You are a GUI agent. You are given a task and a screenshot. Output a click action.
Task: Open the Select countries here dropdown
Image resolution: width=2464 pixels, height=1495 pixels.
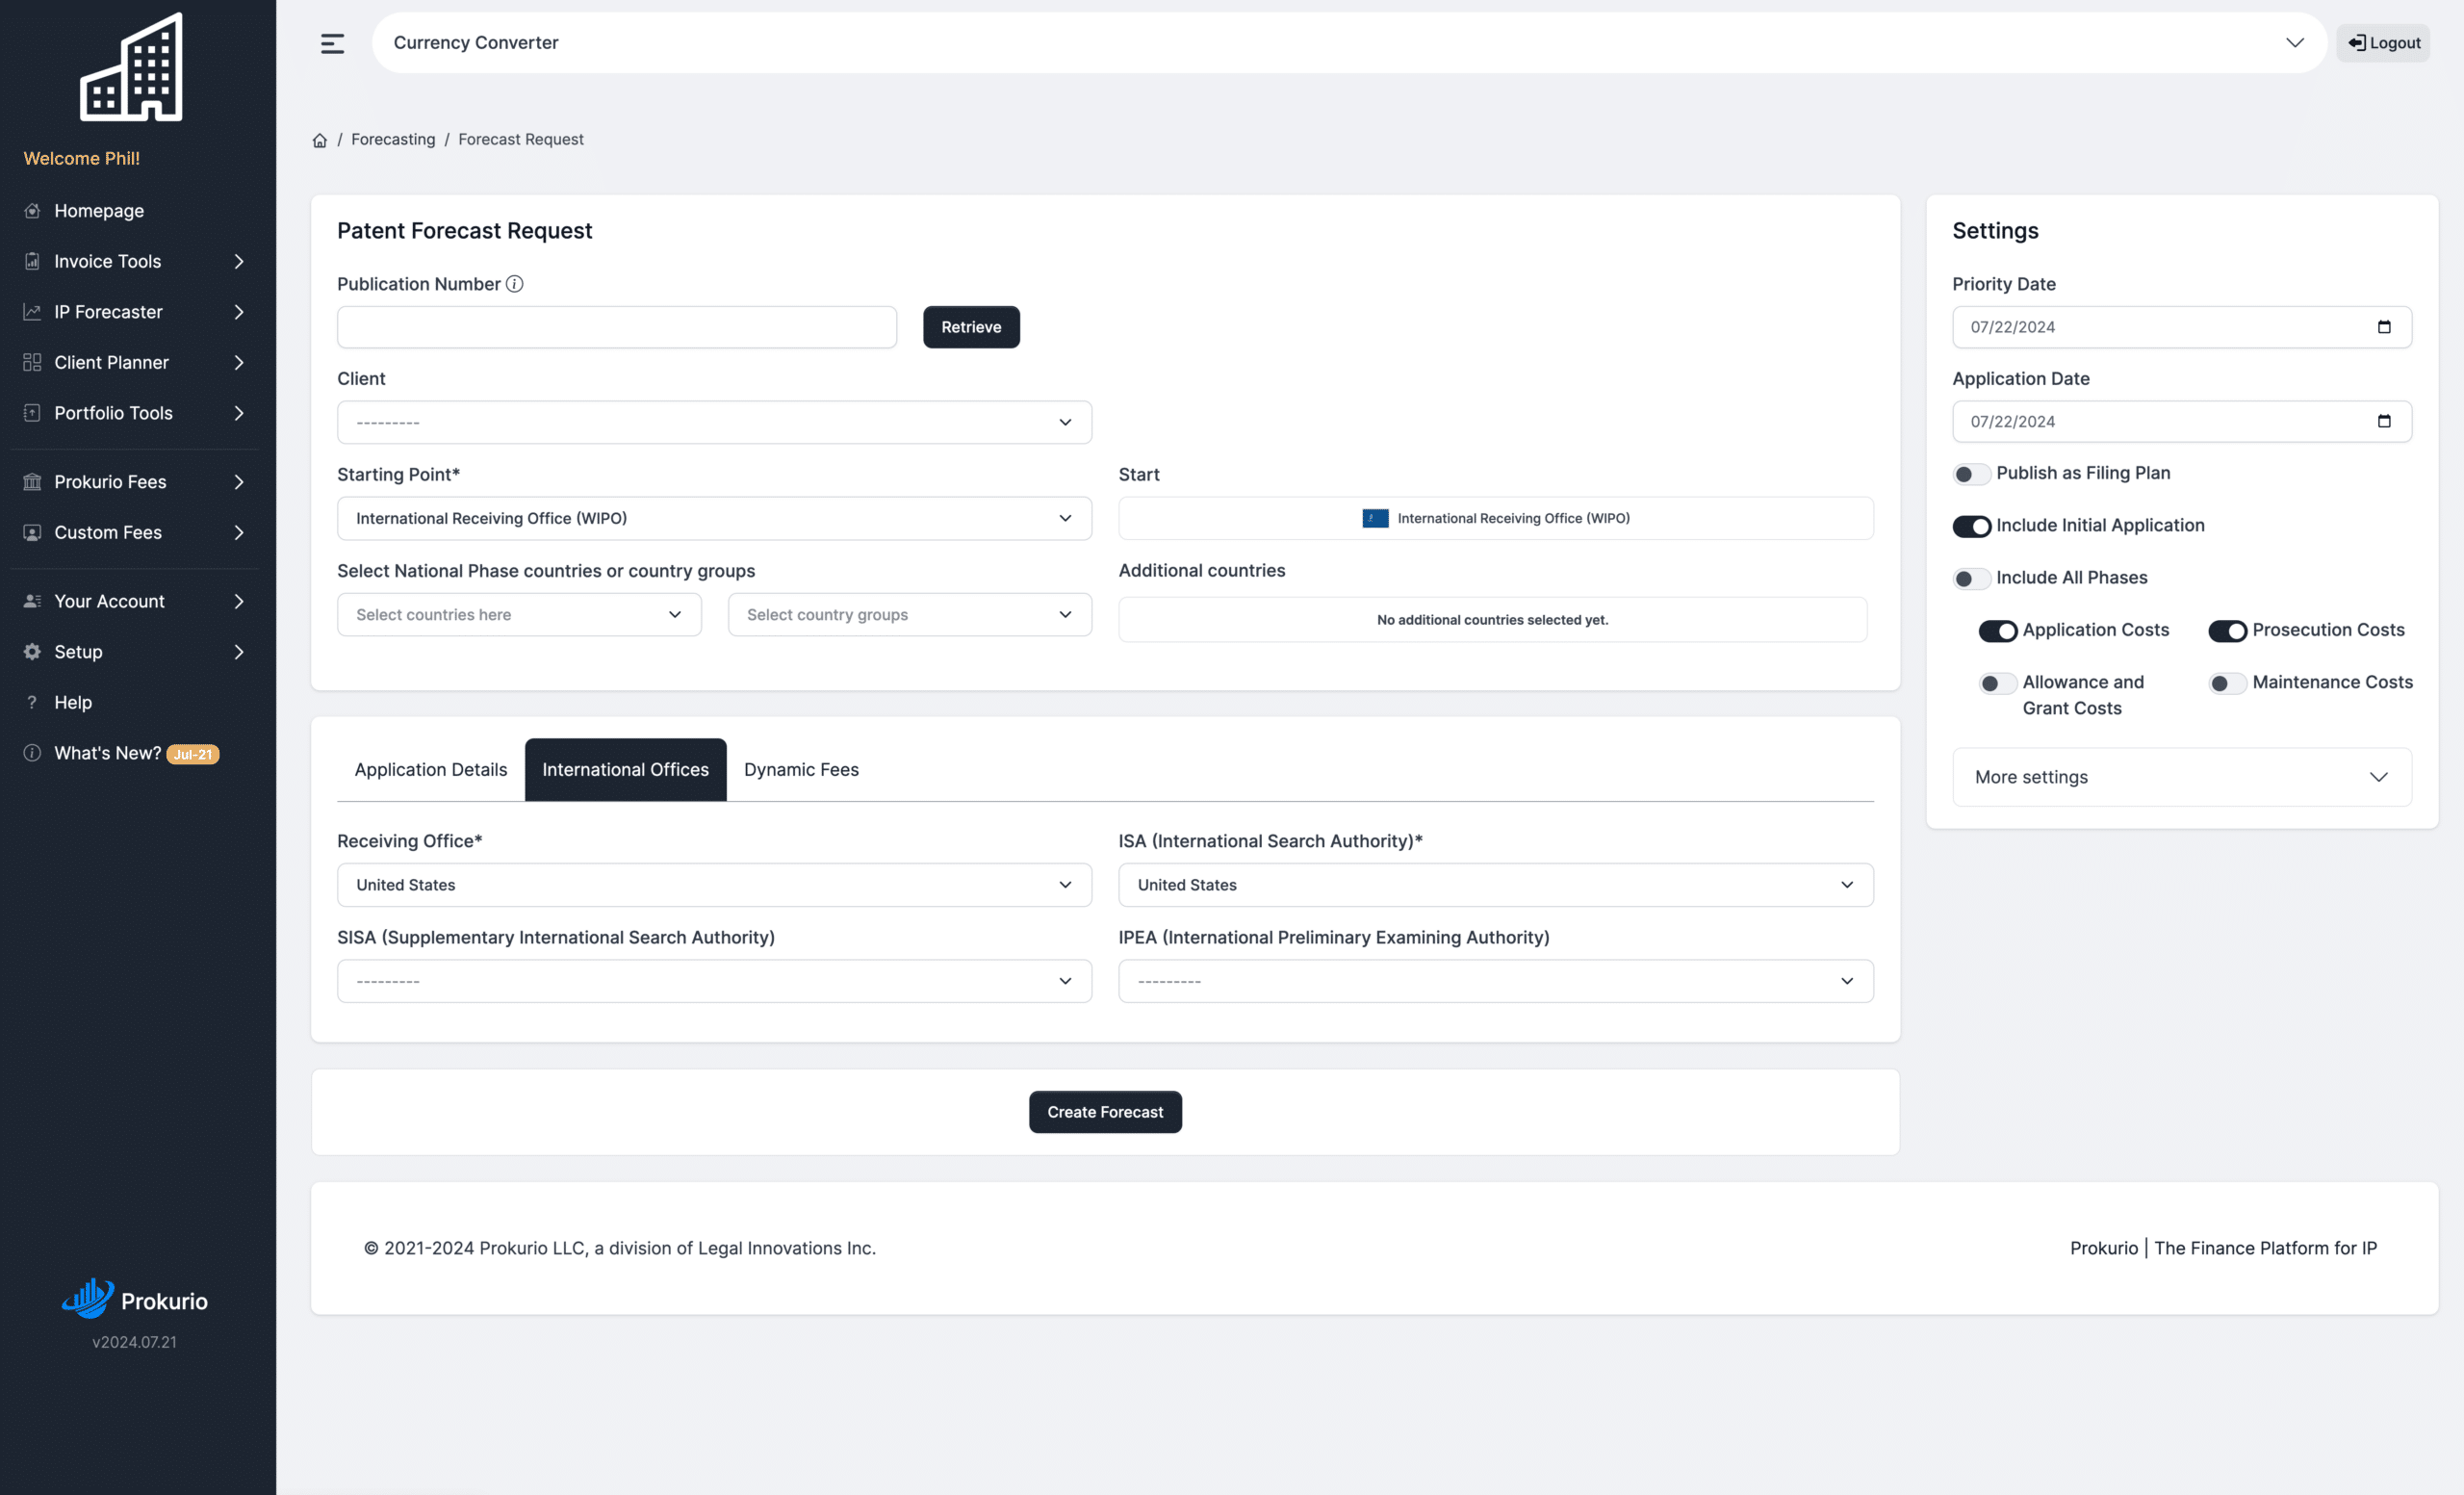tap(519, 614)
